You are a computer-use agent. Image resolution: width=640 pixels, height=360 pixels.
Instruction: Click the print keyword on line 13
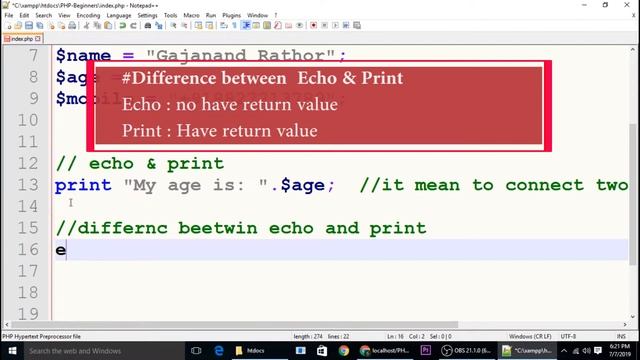pyautogui.click(x=83, y=185)
